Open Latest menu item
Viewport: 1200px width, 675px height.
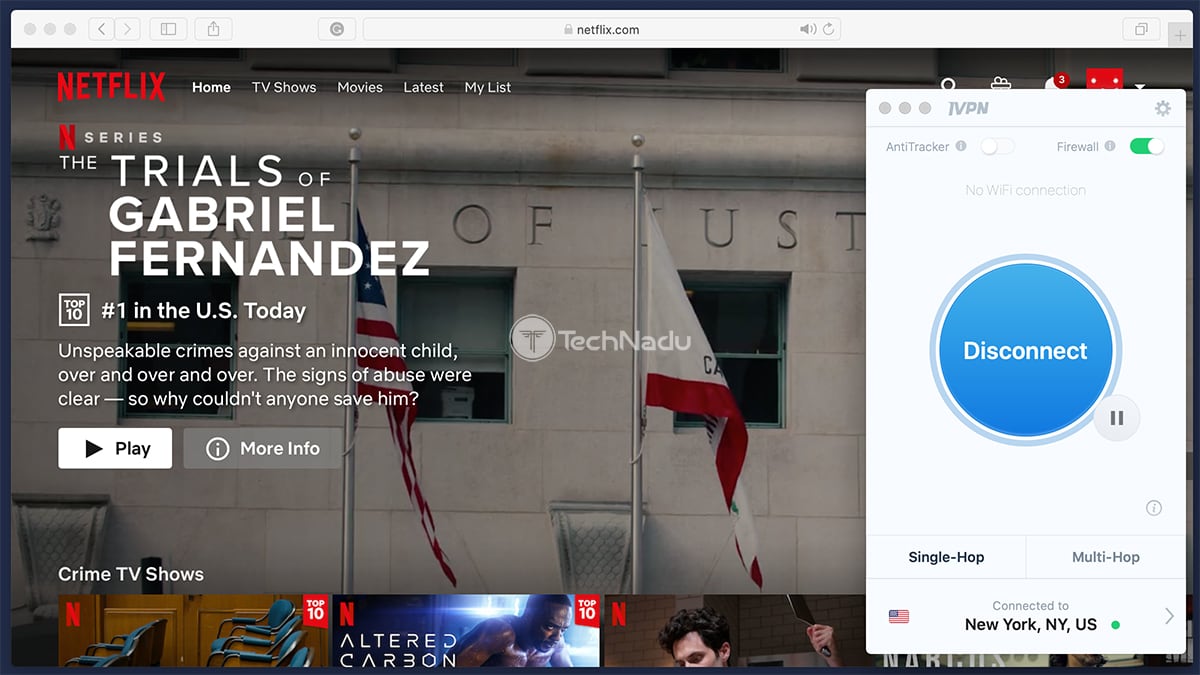pyautogui.click(x=423, y=87)
